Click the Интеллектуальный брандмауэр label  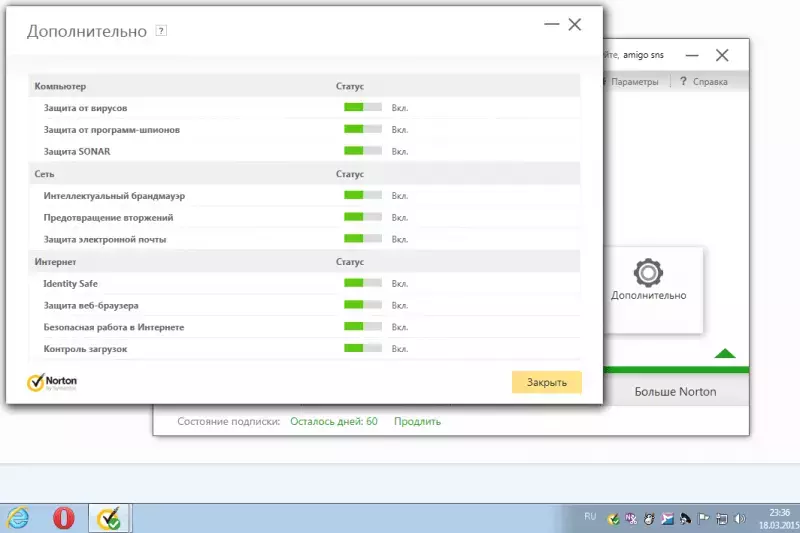pos(114,196)
